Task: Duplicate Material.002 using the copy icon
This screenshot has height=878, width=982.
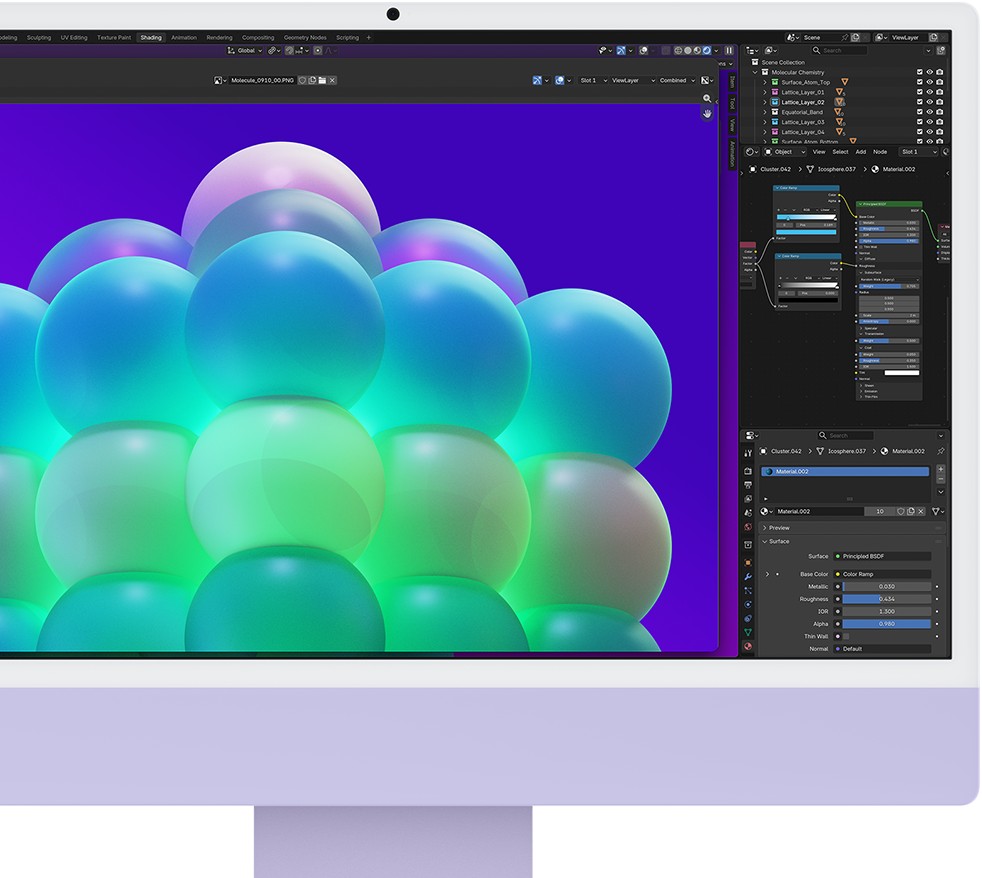Action: click(911, 512)
